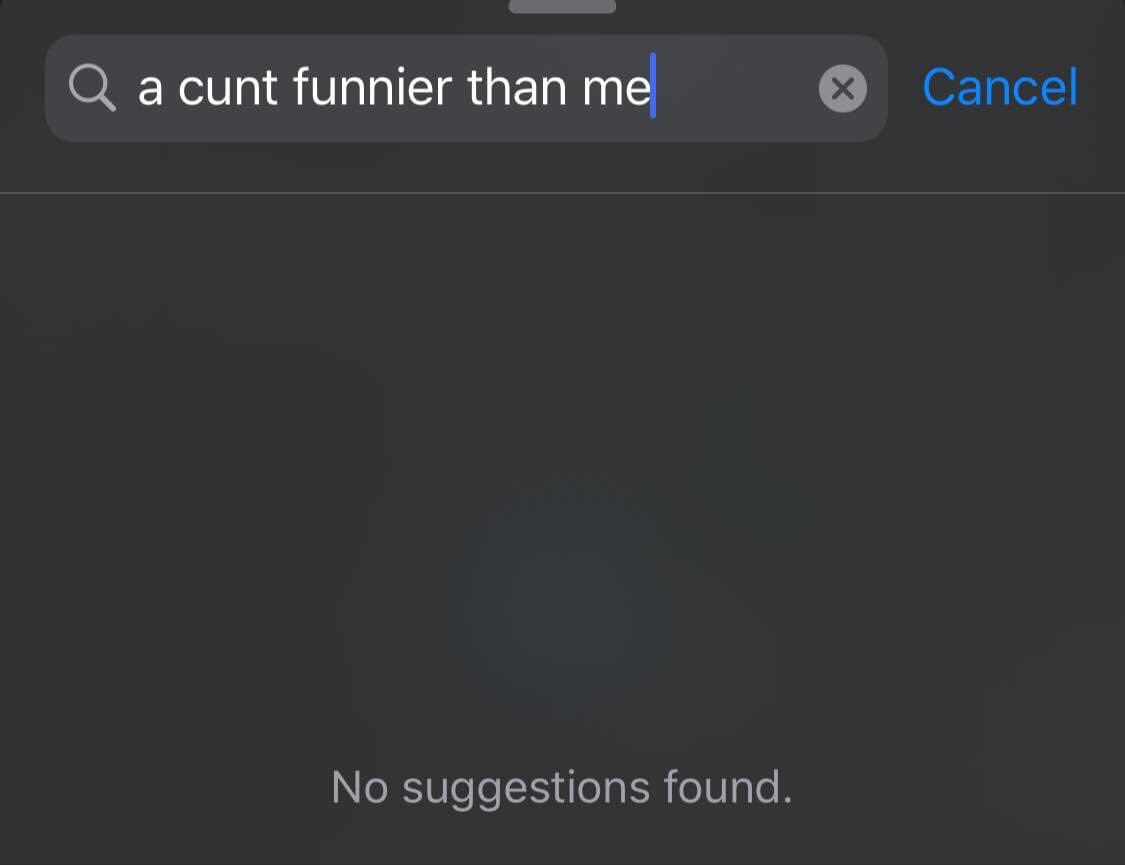Click the blue text cursor at query end
The height and width of the screenshot is (866, 1125).
(653, 85)
